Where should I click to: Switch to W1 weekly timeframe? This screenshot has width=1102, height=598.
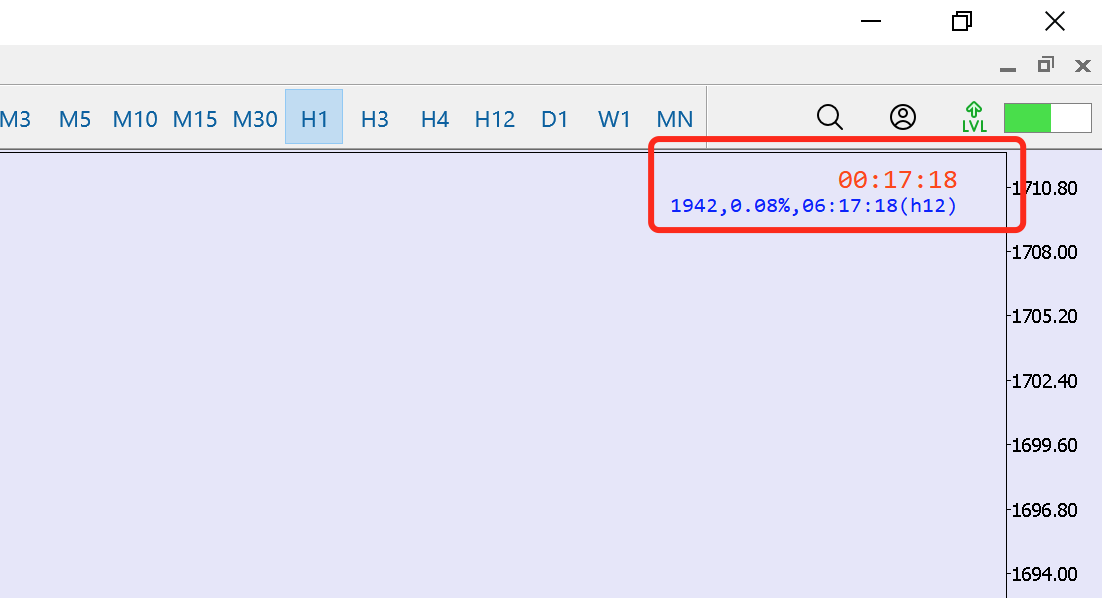(x=614, y=119)
